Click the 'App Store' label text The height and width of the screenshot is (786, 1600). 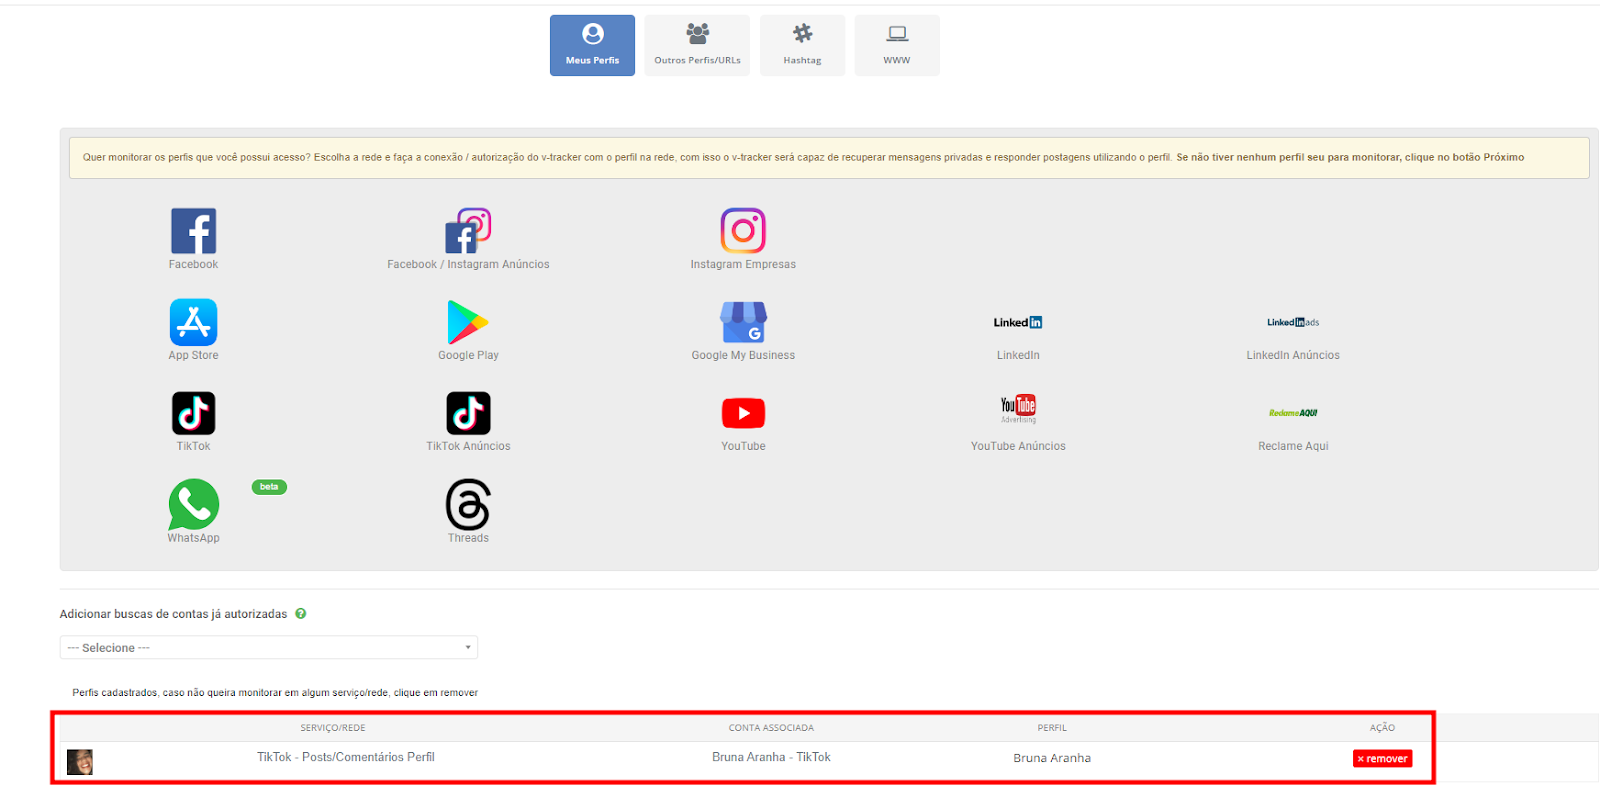[193, 355]
